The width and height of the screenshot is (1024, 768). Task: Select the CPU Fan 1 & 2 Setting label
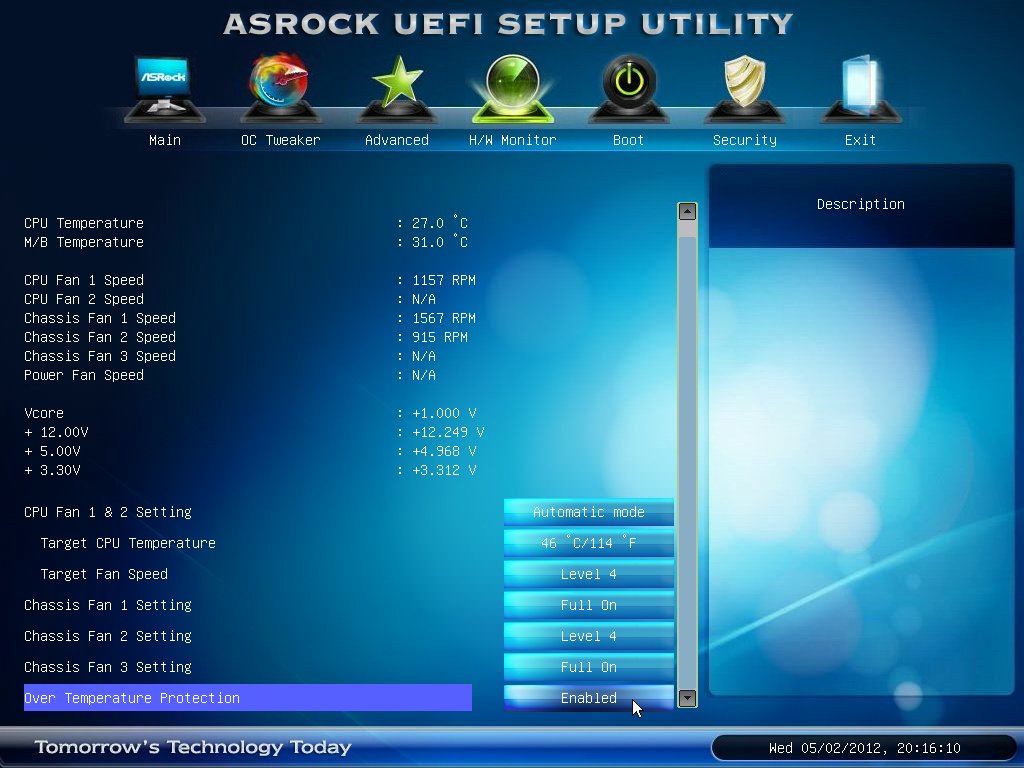click(x=108, y=512)
